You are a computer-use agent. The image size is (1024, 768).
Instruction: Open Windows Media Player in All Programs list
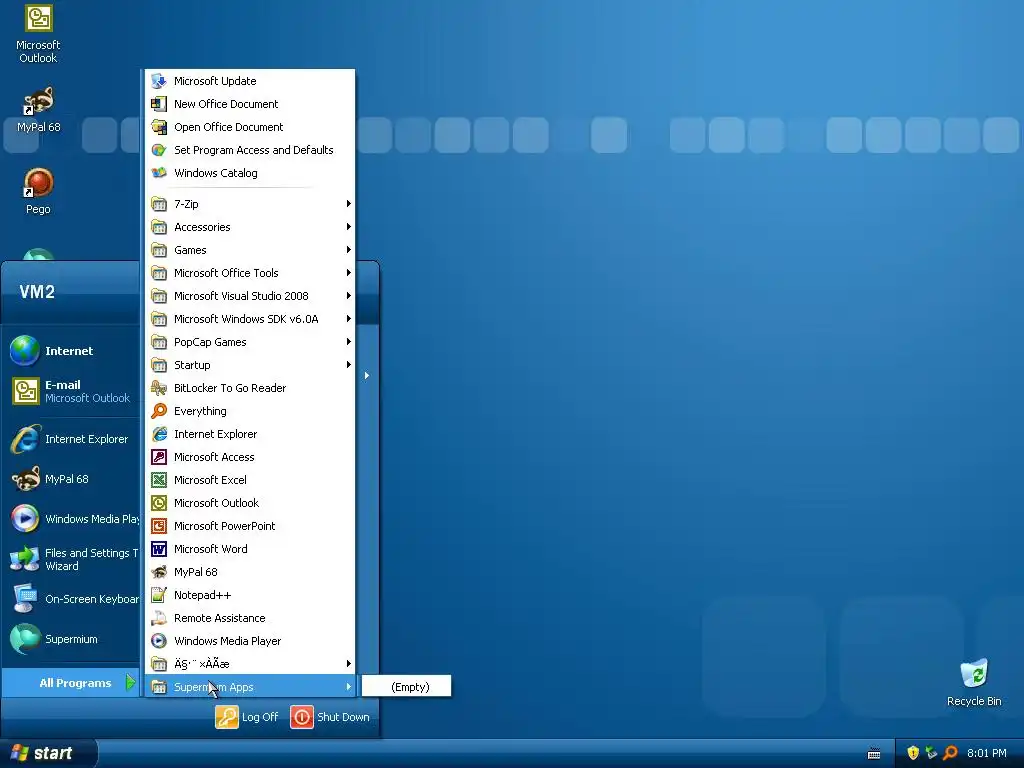click(x=249, y=641)
